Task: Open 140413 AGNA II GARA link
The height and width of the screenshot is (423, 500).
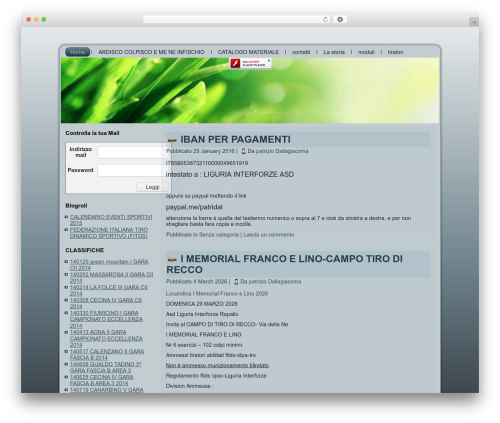Action: (106, 338)
